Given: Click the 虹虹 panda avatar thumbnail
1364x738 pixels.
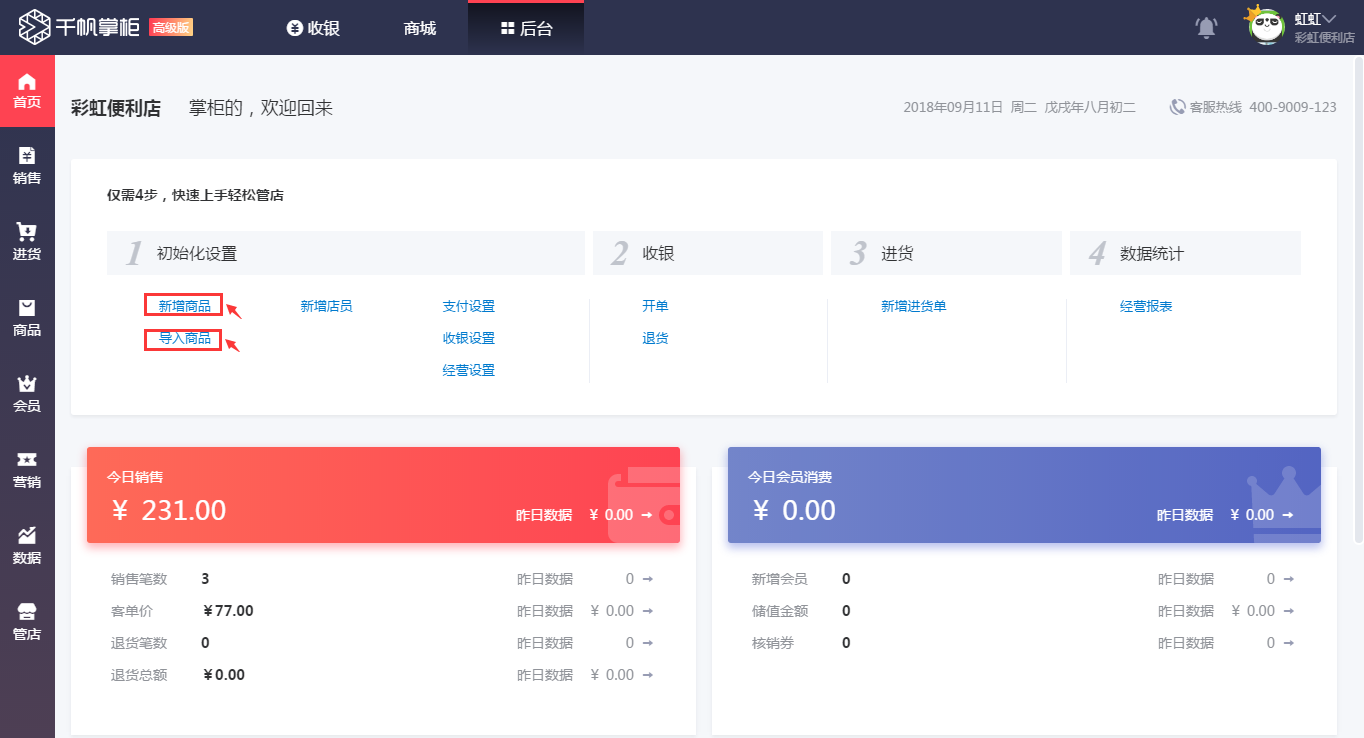Looking at the screenshot, I should [x=1266, y=27].
